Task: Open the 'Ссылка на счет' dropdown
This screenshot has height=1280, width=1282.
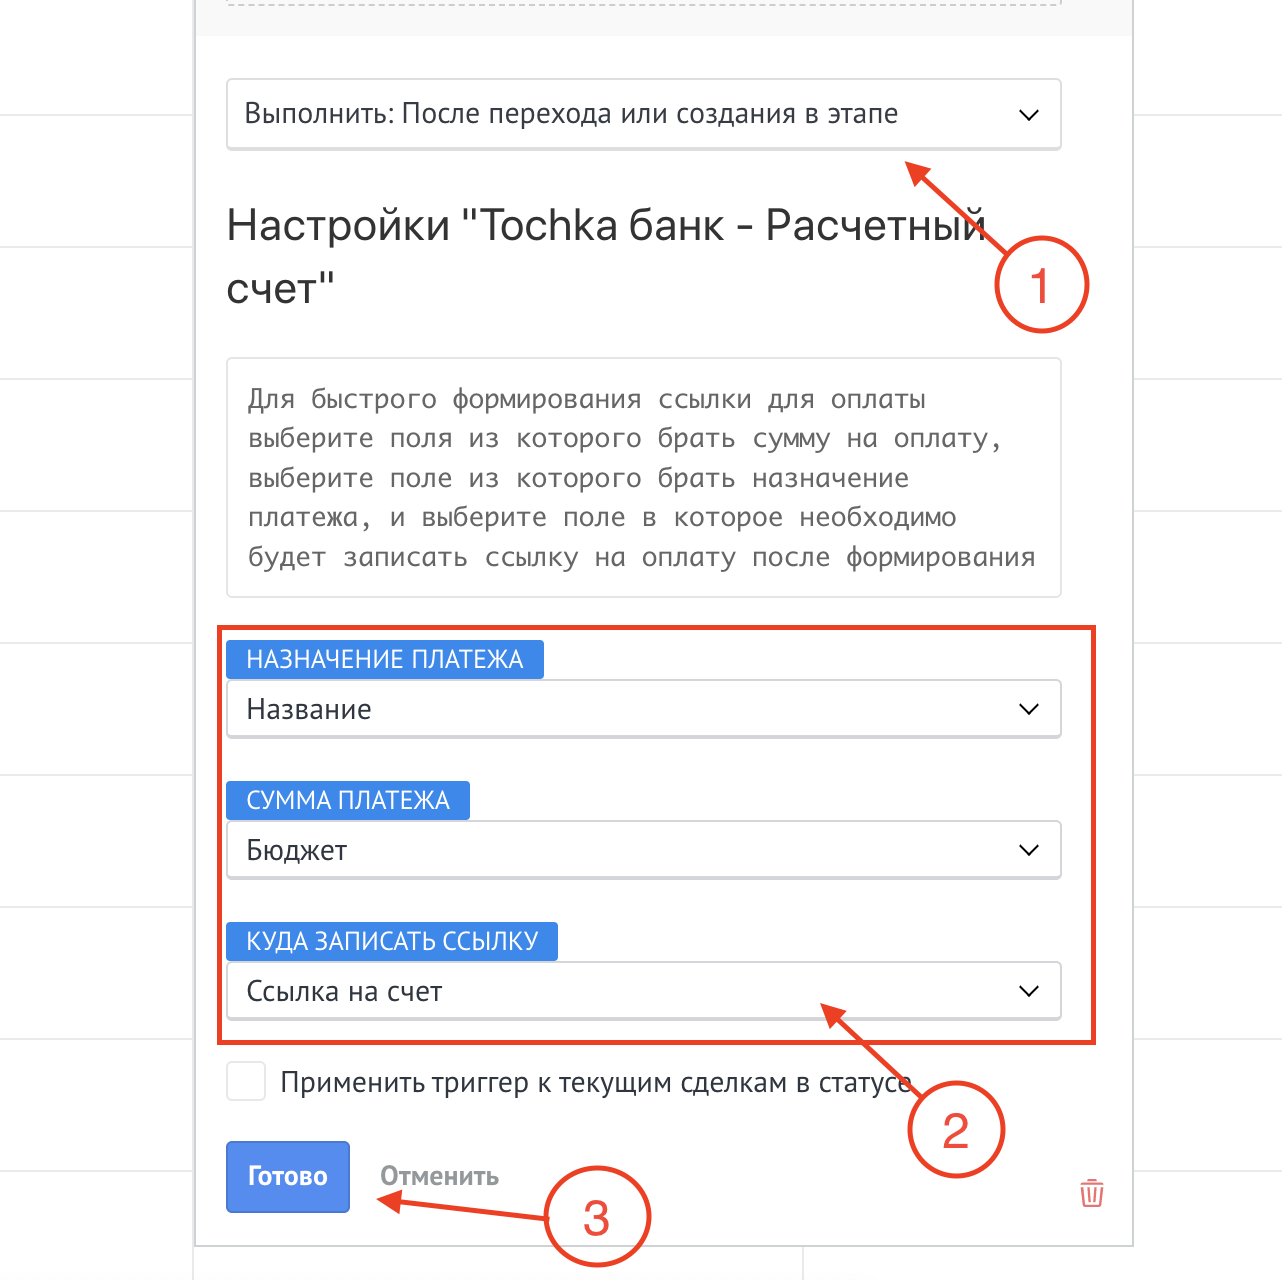Action: tap(643, 991)
